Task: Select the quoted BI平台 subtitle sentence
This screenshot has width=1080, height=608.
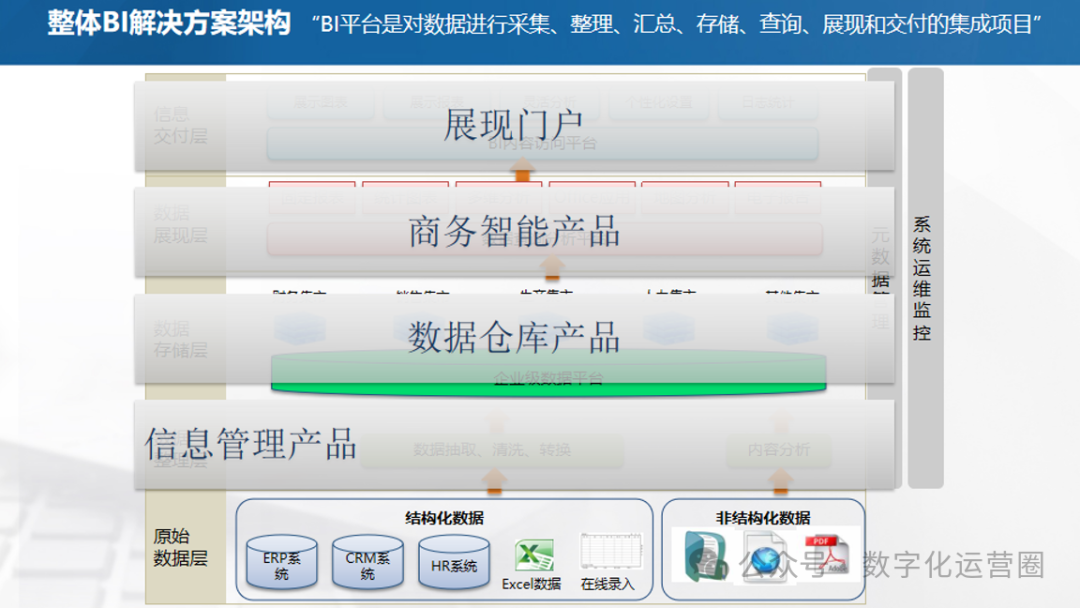Action: pos(676,25)
